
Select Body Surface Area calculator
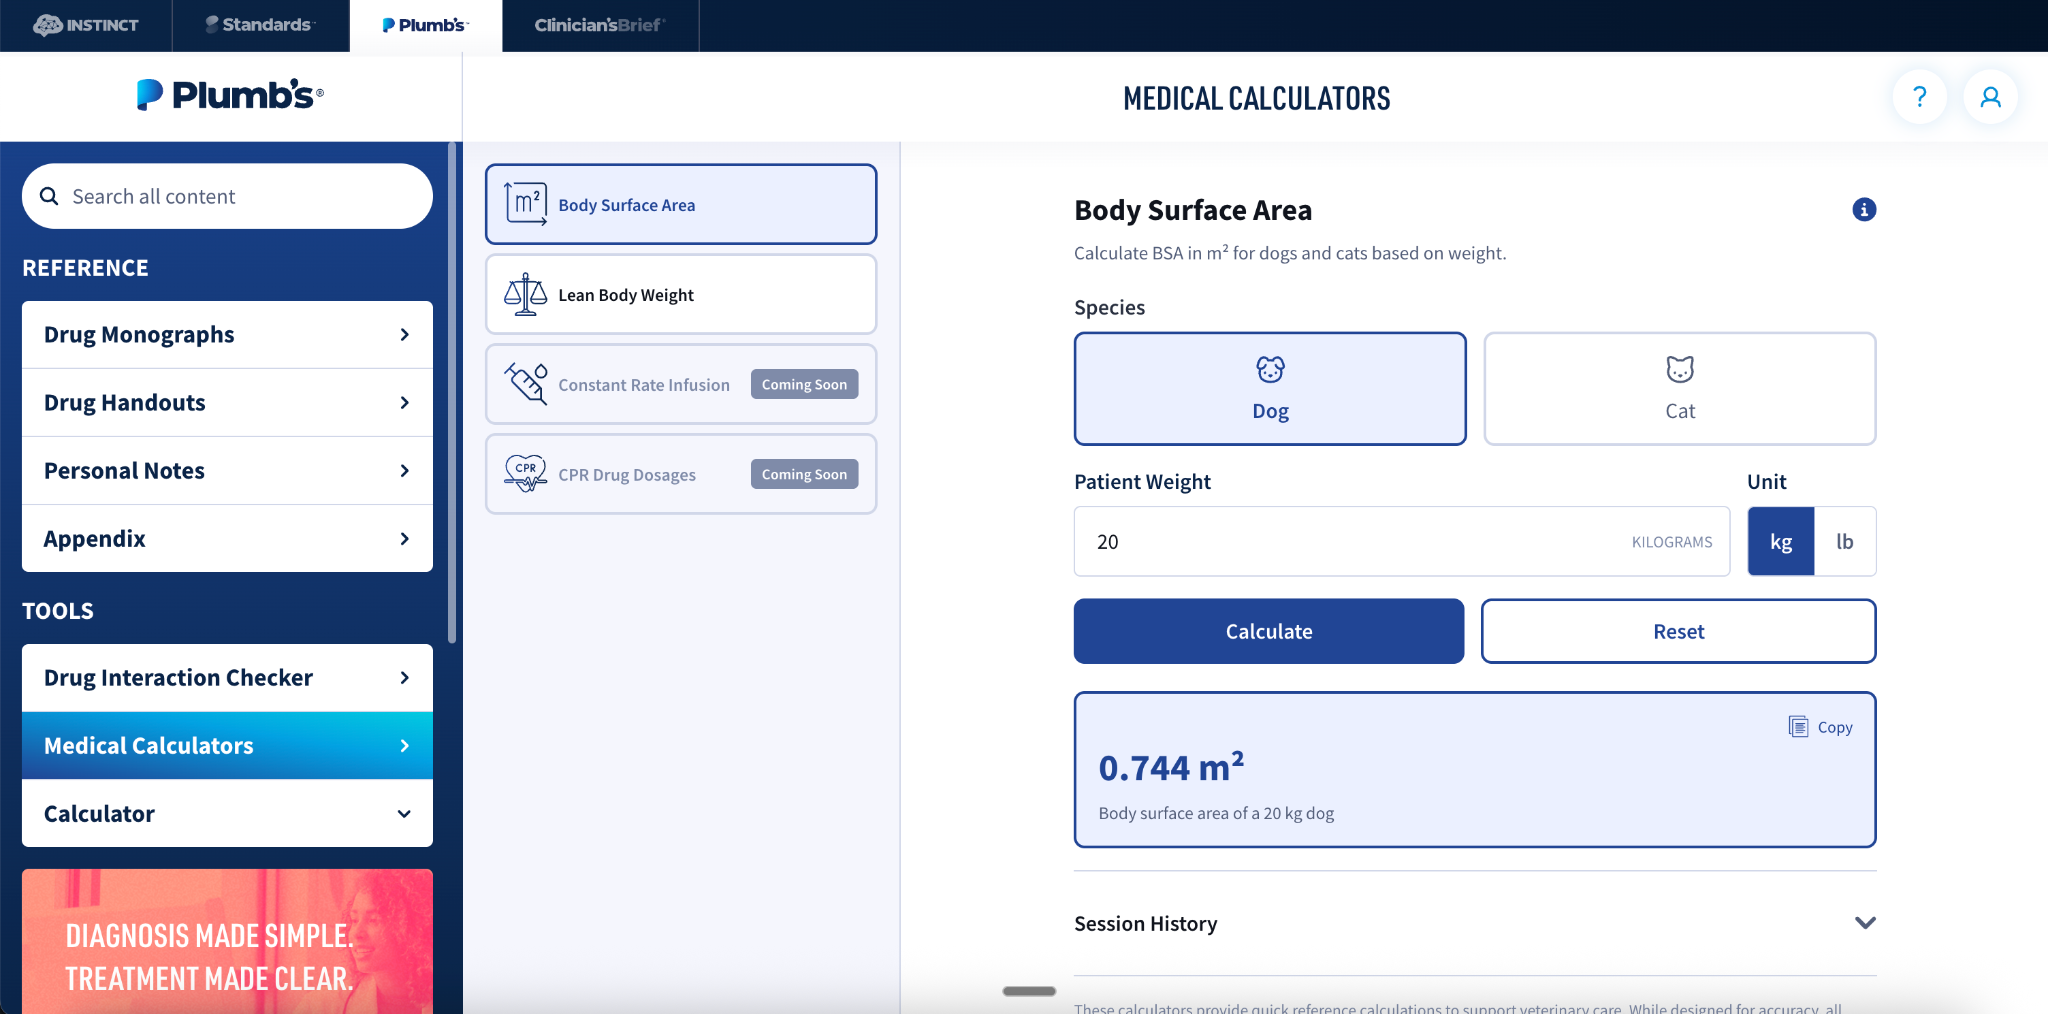[x=681, y=204]
